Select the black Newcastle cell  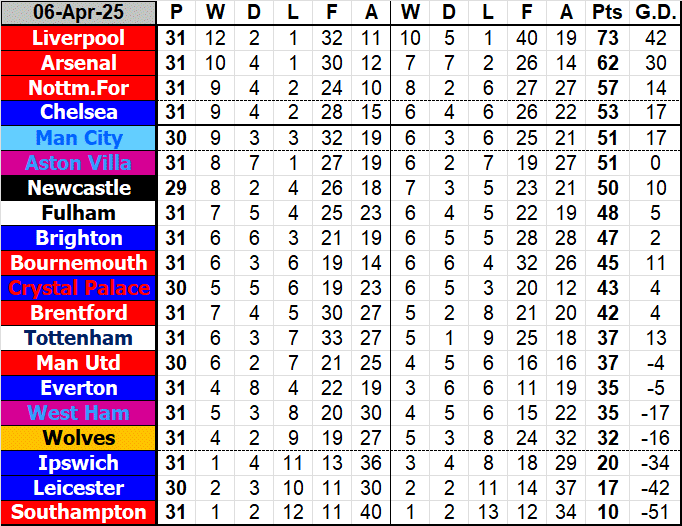(x=79, y=188)
